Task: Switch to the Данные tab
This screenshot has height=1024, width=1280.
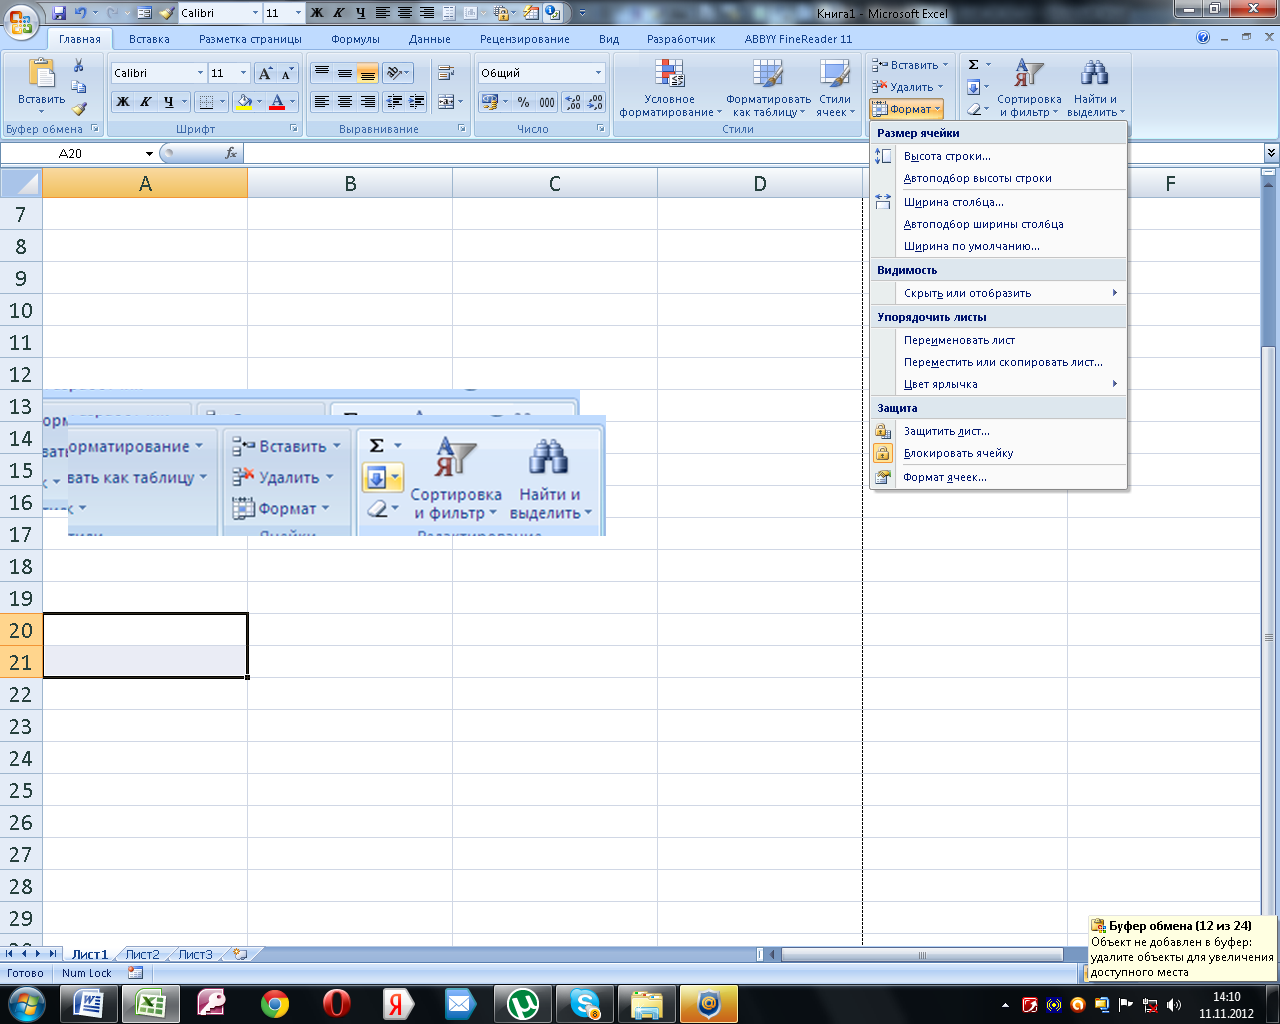Action: pyautogui.click(x=429, y=39)
